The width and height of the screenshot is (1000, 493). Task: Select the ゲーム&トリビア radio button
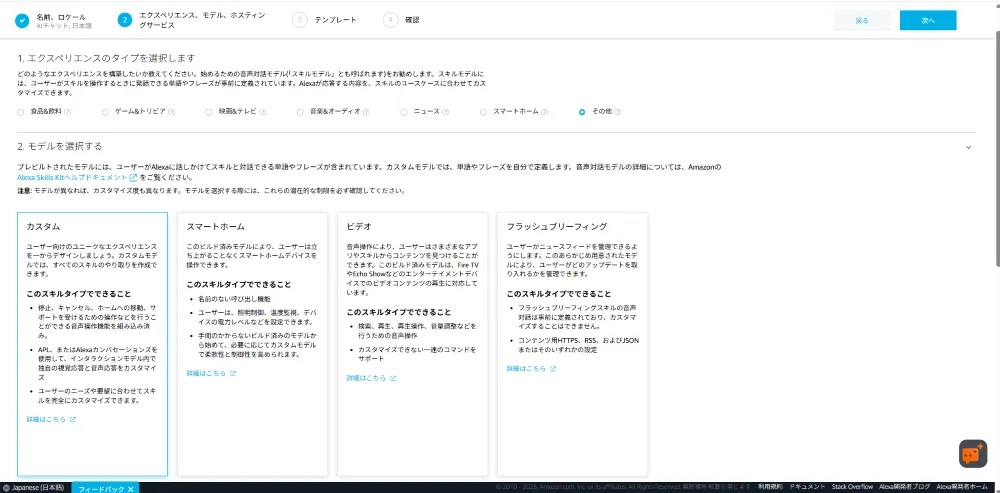[105, 112]
